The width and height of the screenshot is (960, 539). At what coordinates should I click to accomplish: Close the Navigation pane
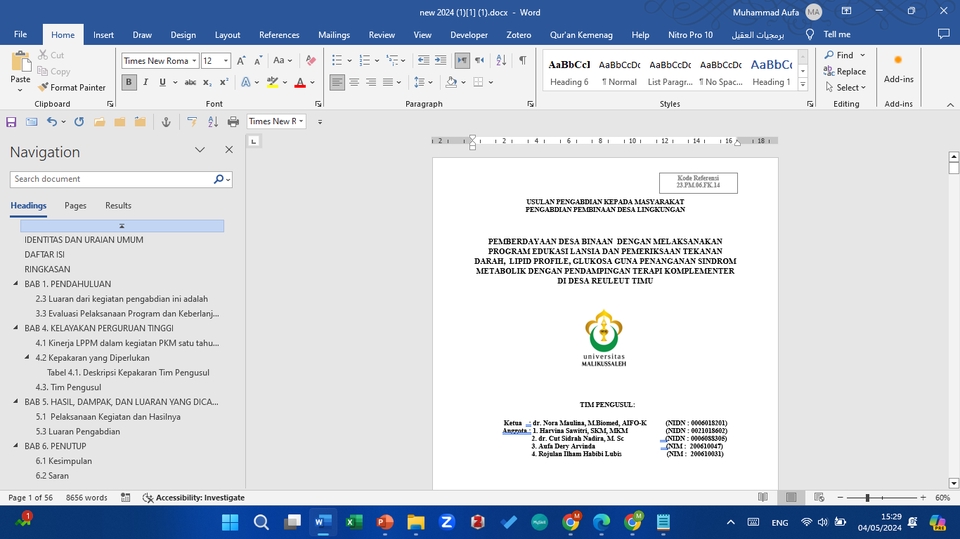click(x=229, y=149)
